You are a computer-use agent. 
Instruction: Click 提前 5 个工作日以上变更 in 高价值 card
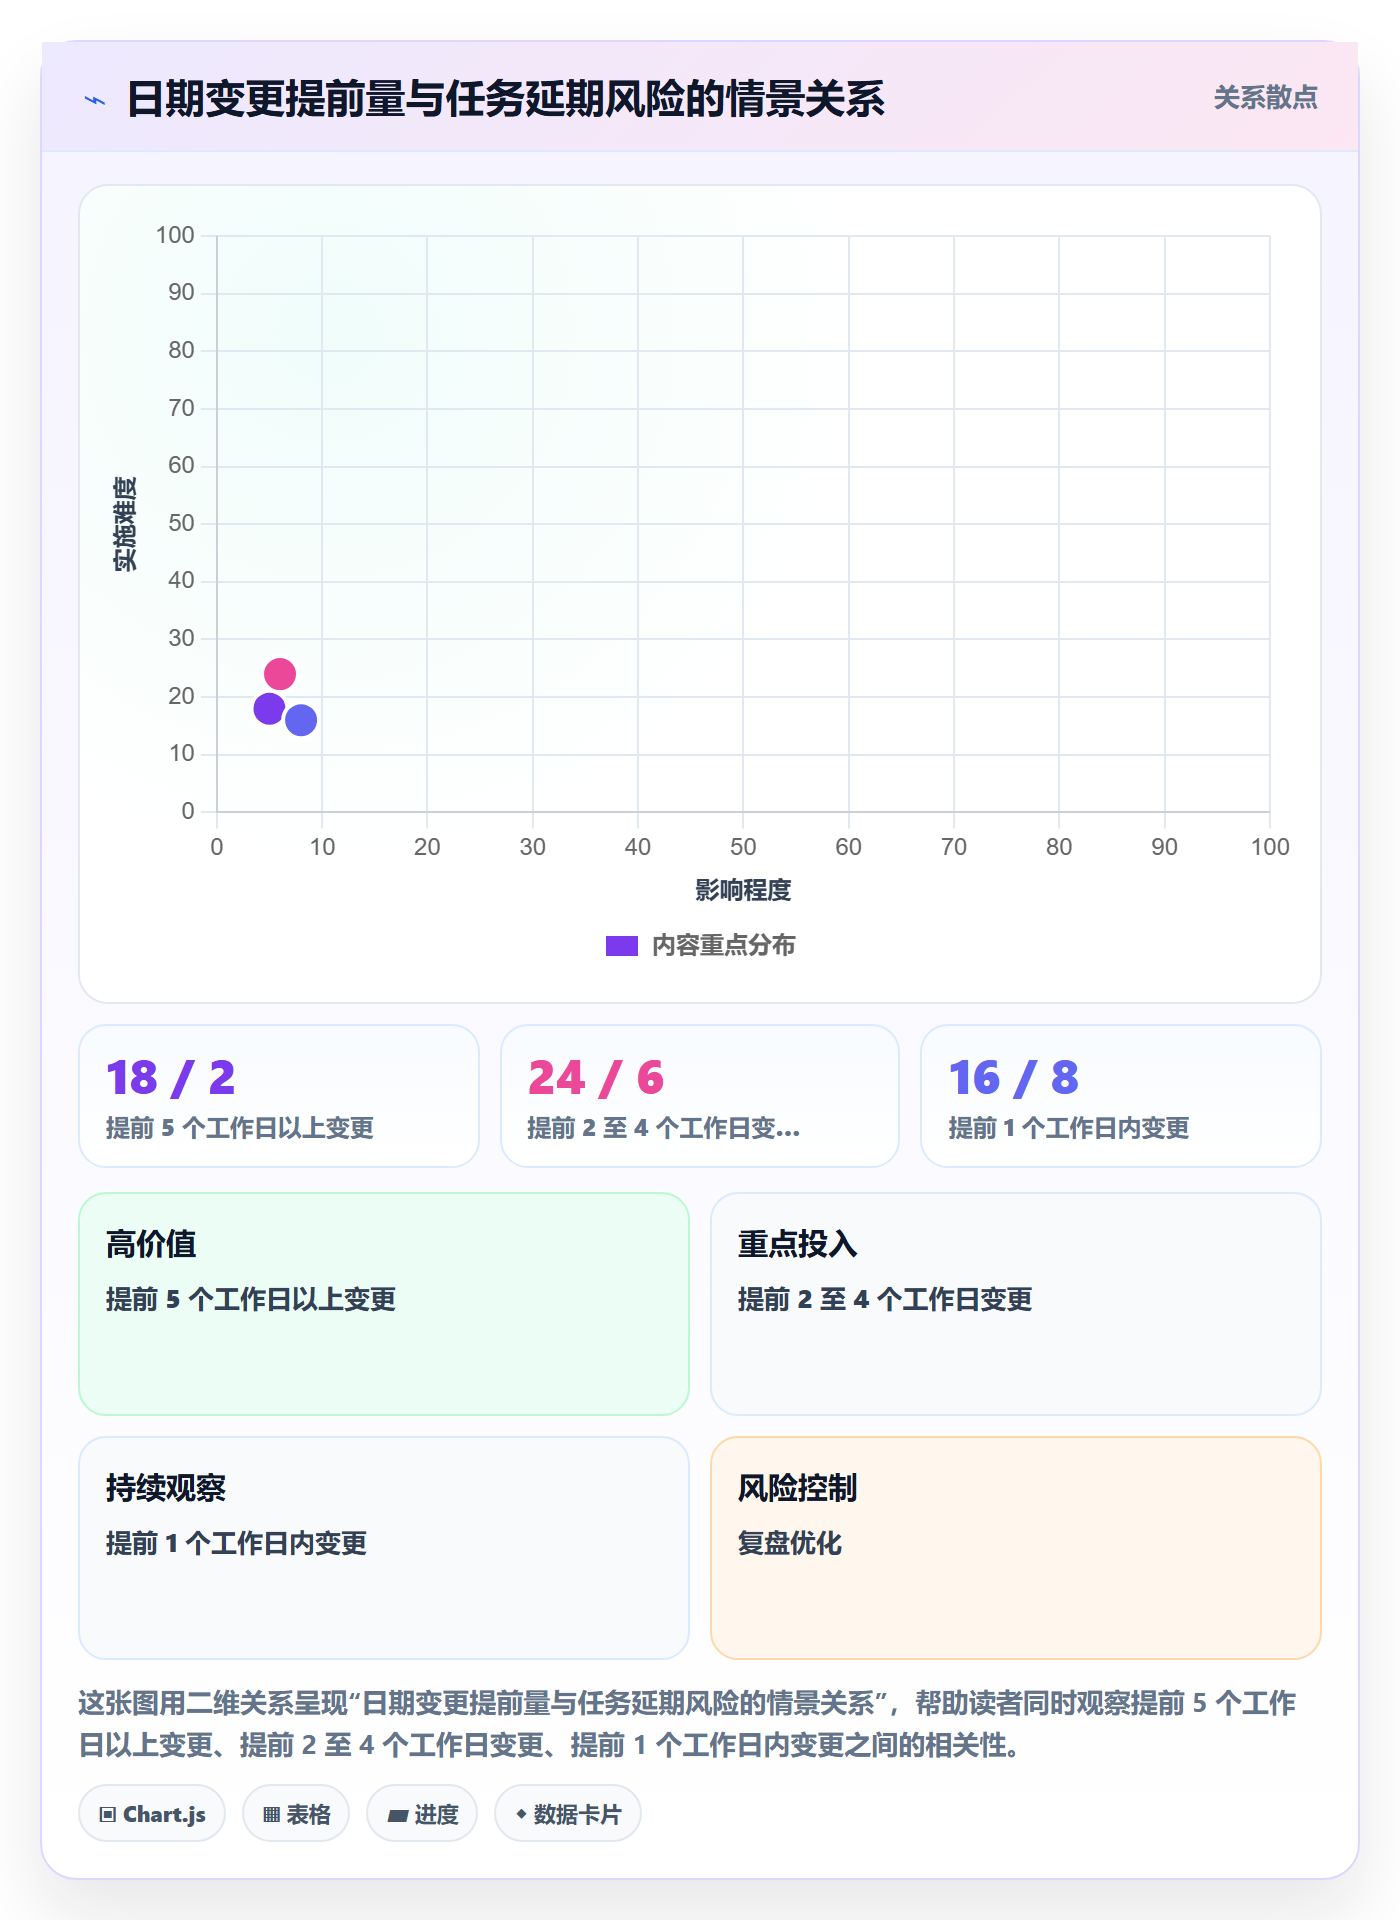coord(251,1299)
